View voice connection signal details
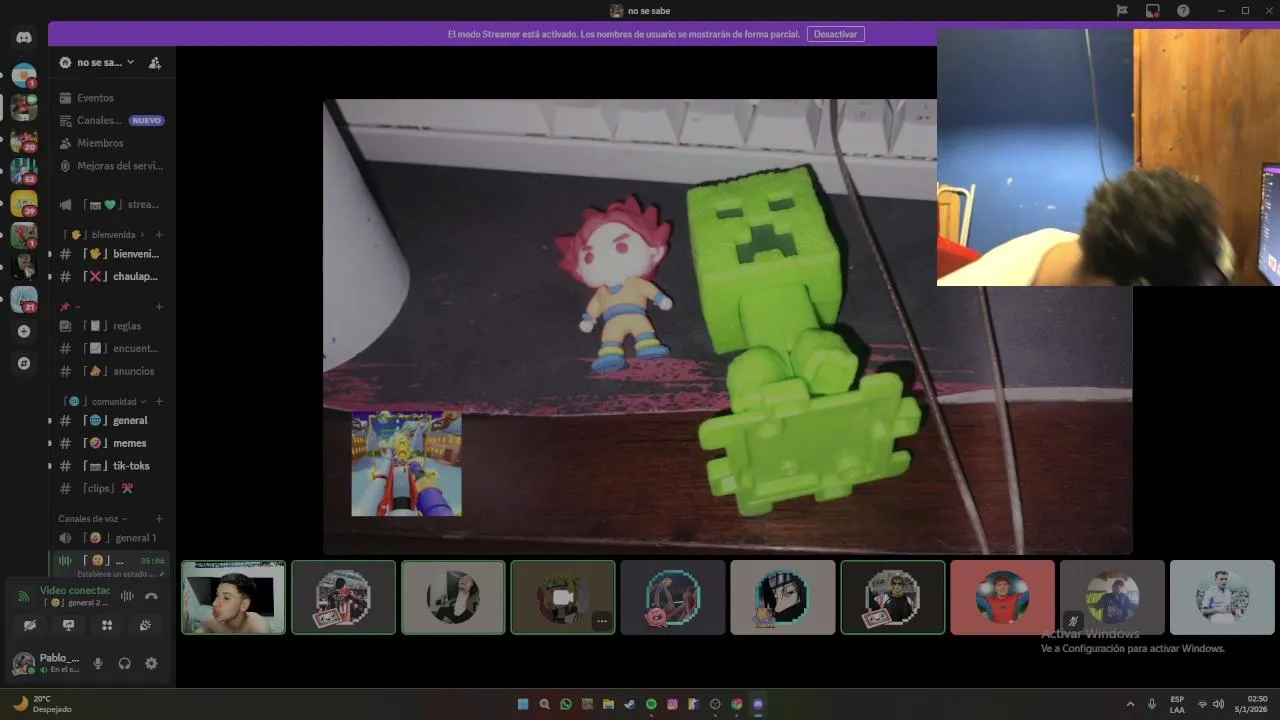 (x=24, y=596)
